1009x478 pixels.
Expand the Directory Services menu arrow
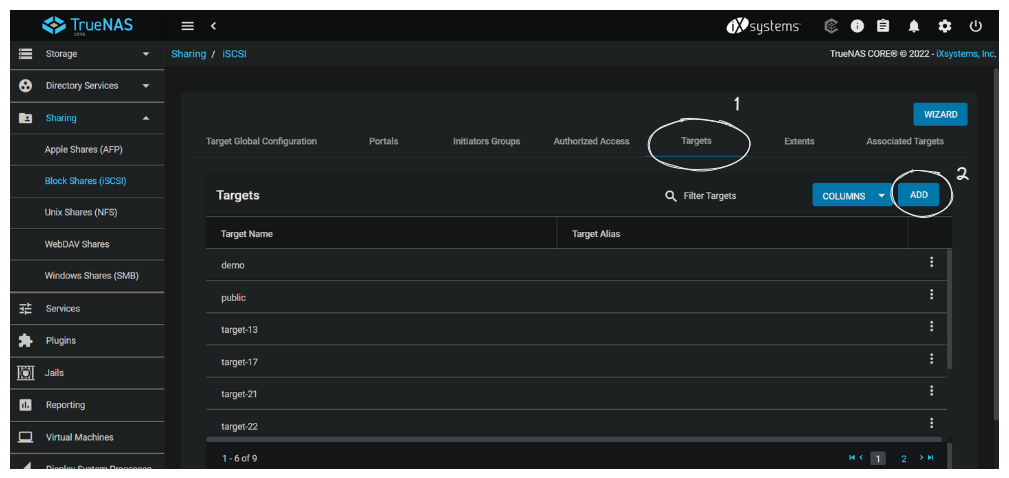point(145,86)
